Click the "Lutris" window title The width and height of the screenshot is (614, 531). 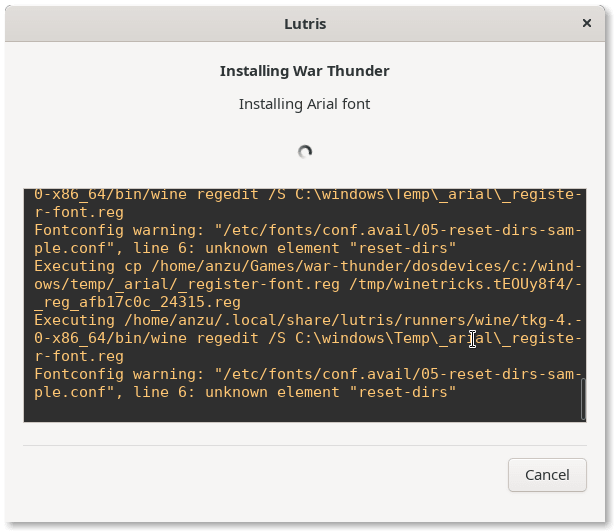pos(305,24)
